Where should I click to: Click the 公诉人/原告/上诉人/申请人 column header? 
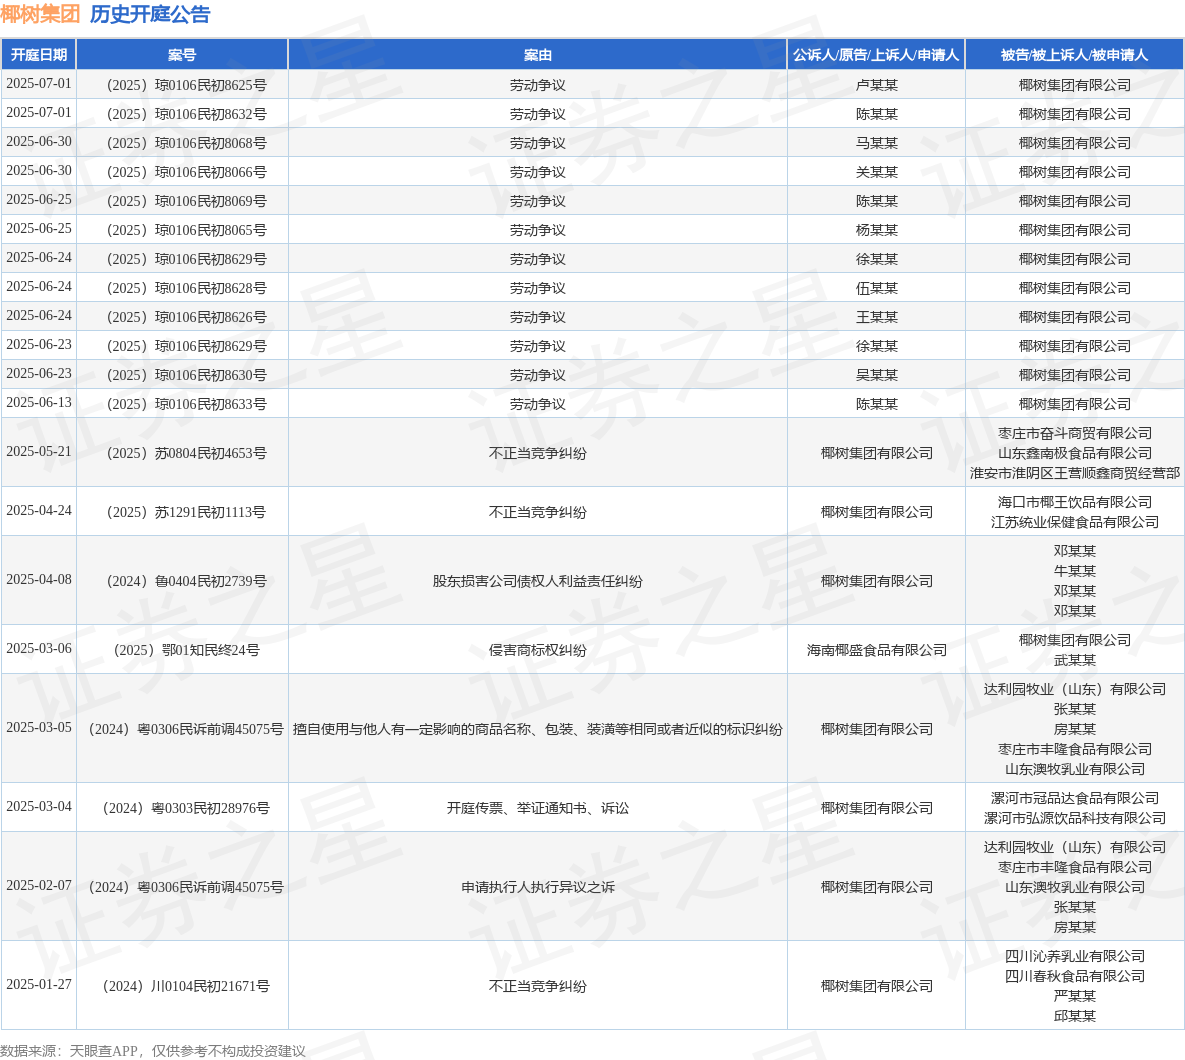click(x=876, y=54)
